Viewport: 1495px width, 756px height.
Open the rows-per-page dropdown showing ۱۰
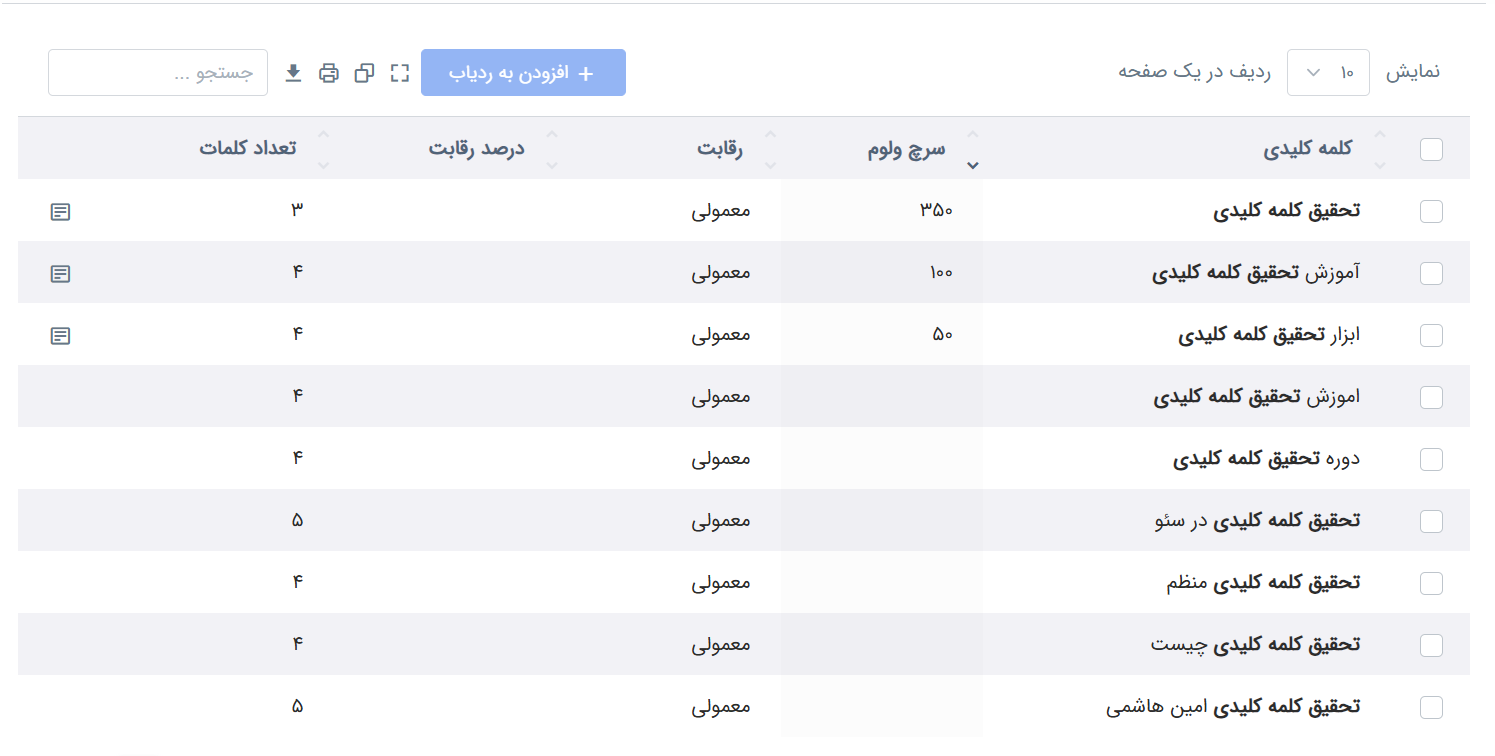point(1328,72)
